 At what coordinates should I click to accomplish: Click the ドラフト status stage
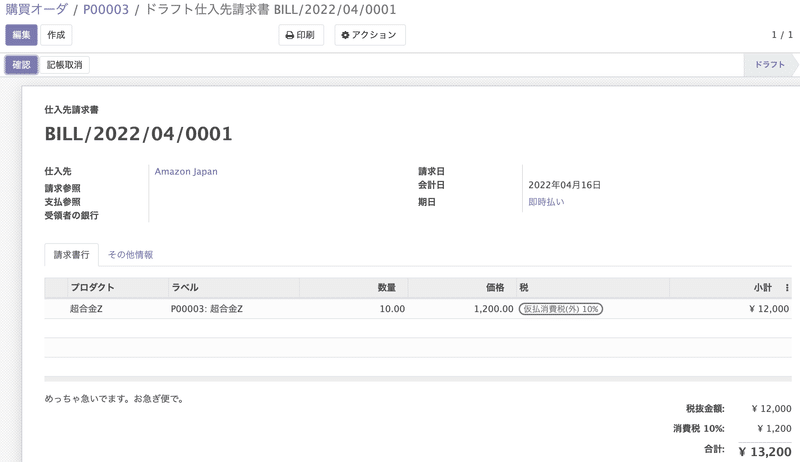click(770, 65)
